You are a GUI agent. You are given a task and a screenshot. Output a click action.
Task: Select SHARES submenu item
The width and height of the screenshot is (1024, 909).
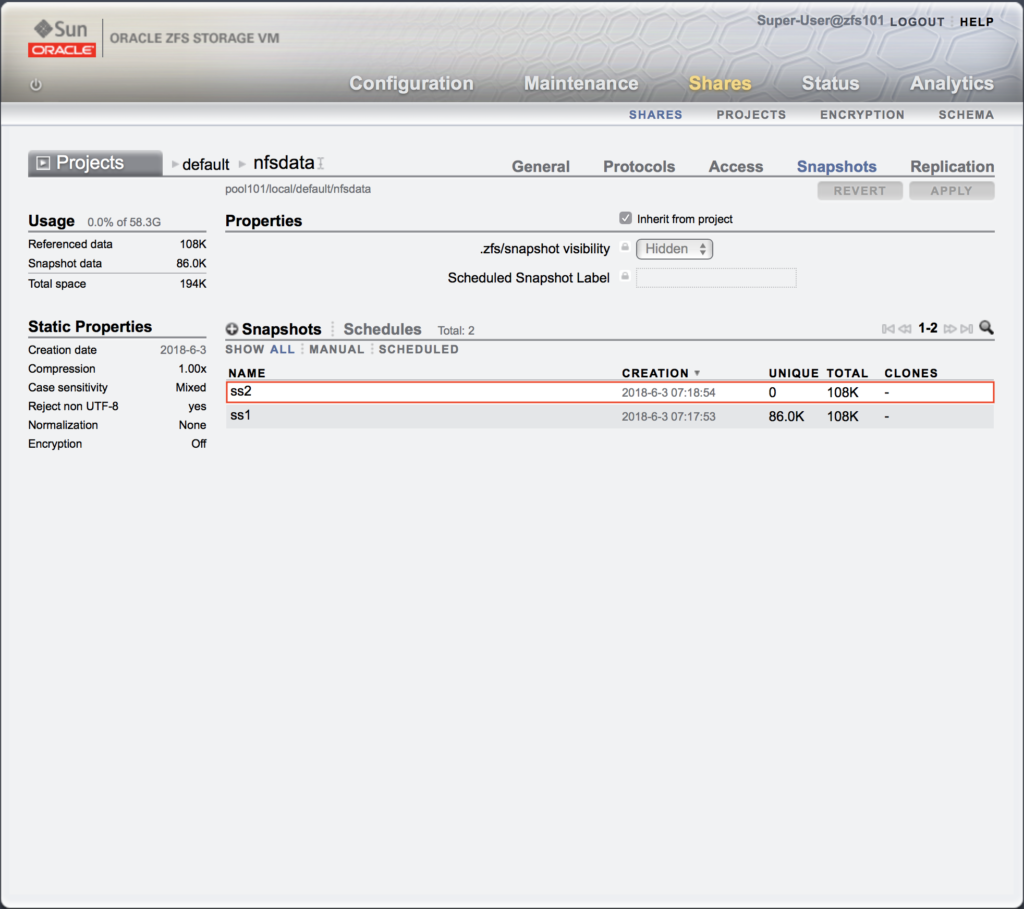pyautogui.click(x=656, y=115)
